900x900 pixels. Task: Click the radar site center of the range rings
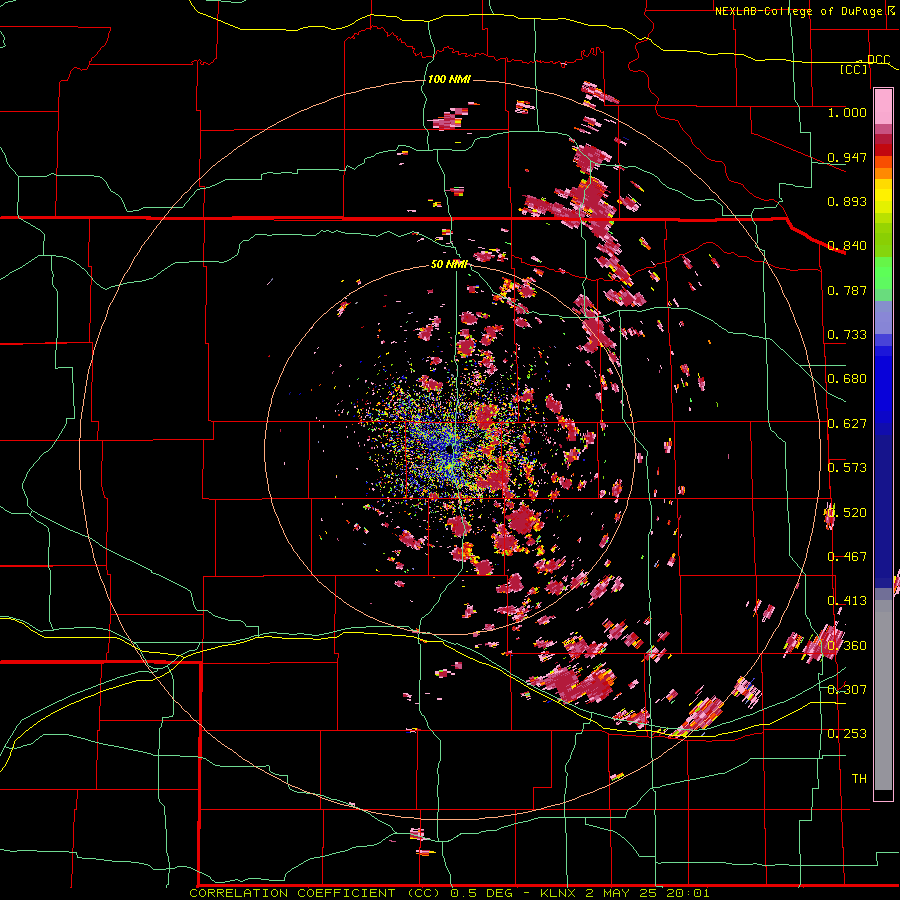click(x=450, y=450)
